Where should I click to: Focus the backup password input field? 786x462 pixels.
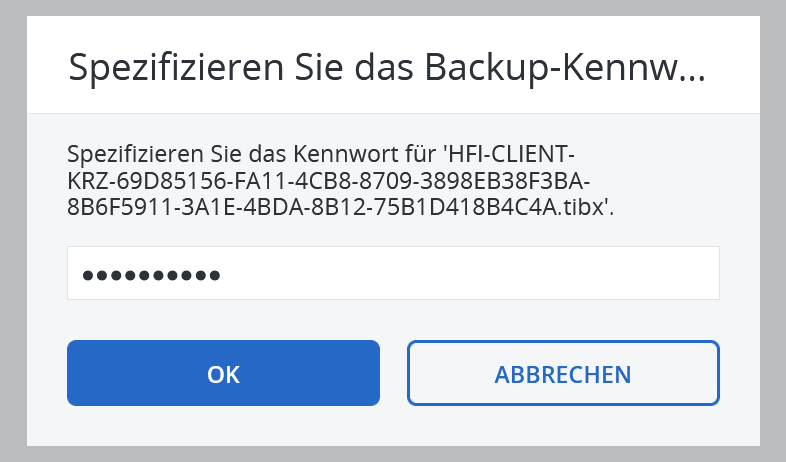(x=393, y=273)
